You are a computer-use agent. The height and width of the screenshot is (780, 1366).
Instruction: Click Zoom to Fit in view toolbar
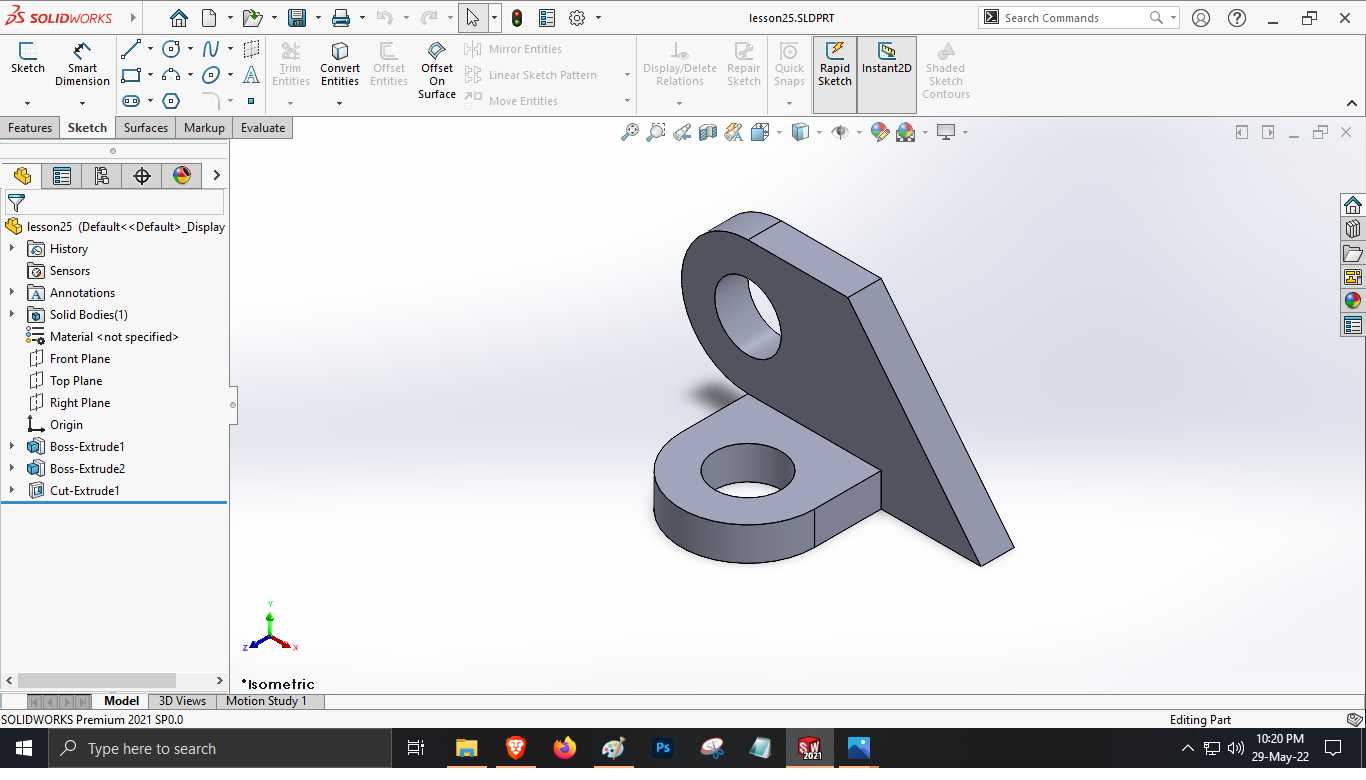pyautogui.click(x=630, y=132)
